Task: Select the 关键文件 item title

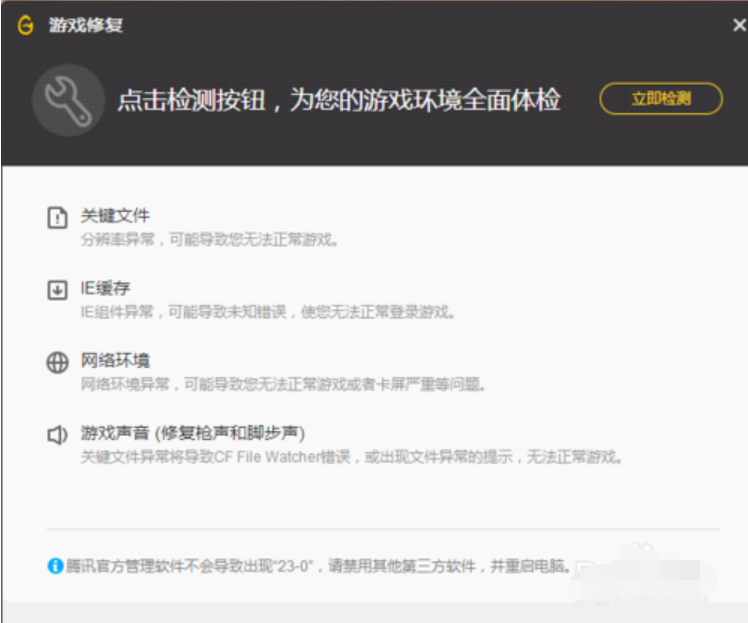Action: pos(115,215)
